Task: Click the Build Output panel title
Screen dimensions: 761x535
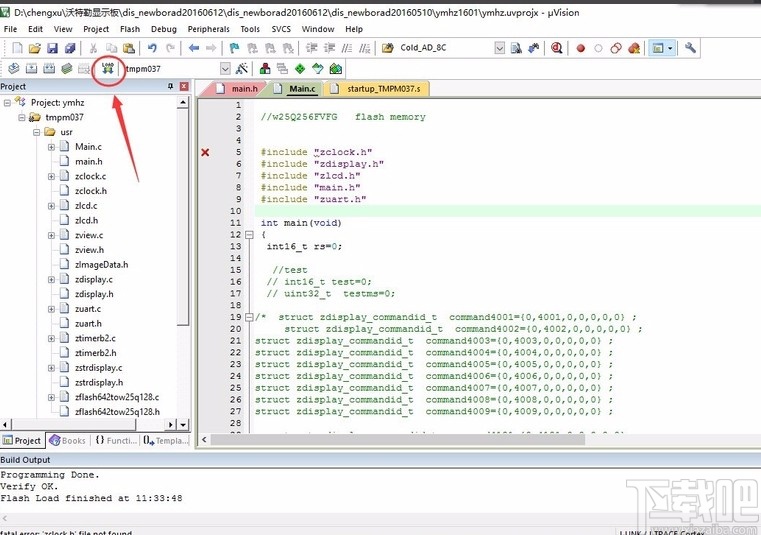Action: click(25, 460)
